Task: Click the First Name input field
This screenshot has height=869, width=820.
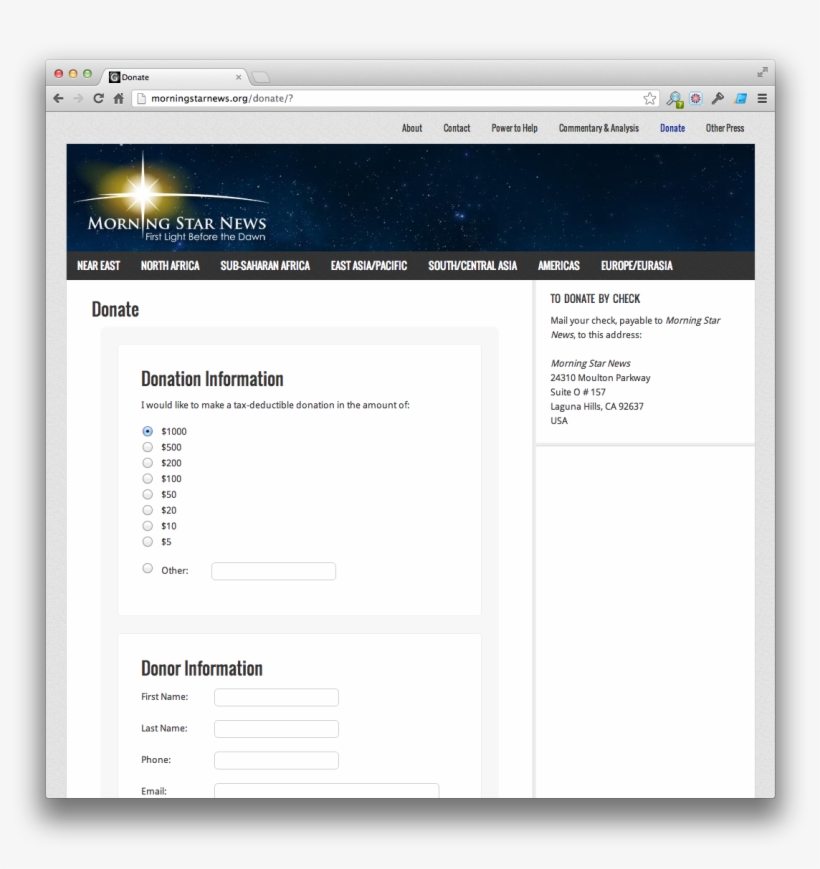Action: pos(276,697)
